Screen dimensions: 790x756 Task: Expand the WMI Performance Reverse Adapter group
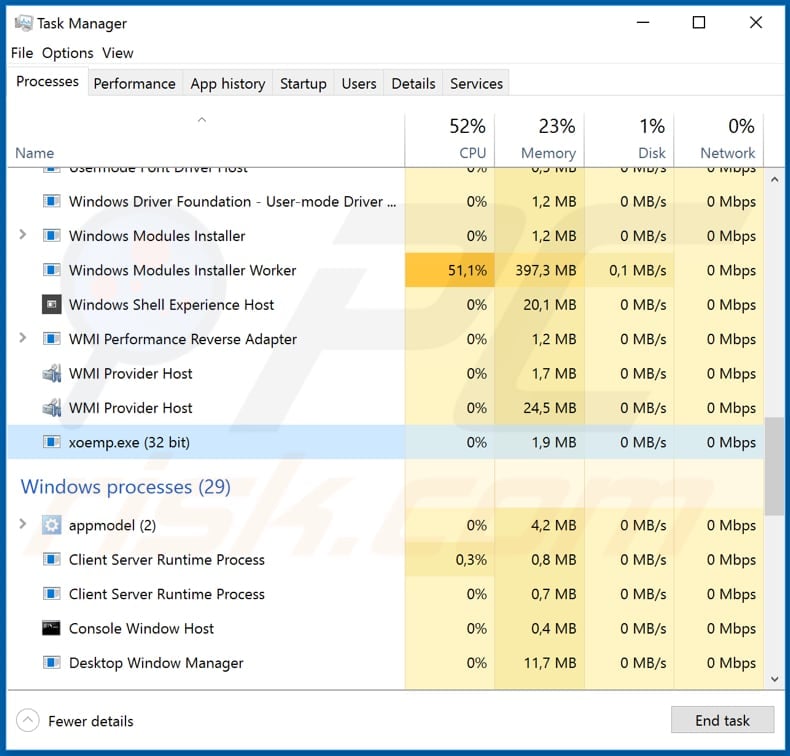pos(23,338)
